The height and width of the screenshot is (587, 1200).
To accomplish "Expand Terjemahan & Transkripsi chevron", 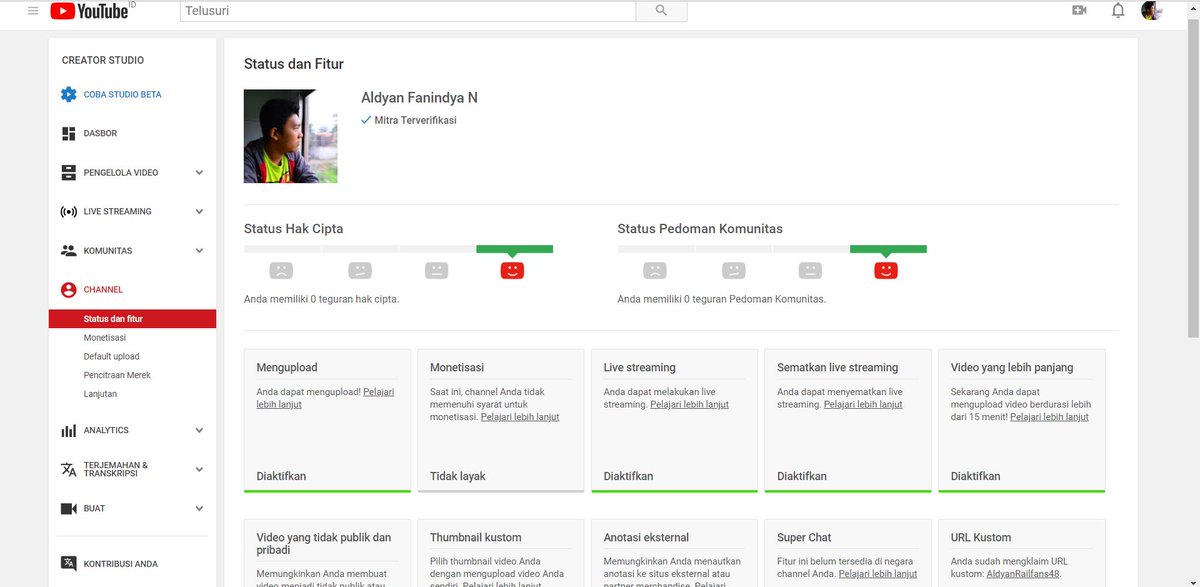I will (199, 469).
